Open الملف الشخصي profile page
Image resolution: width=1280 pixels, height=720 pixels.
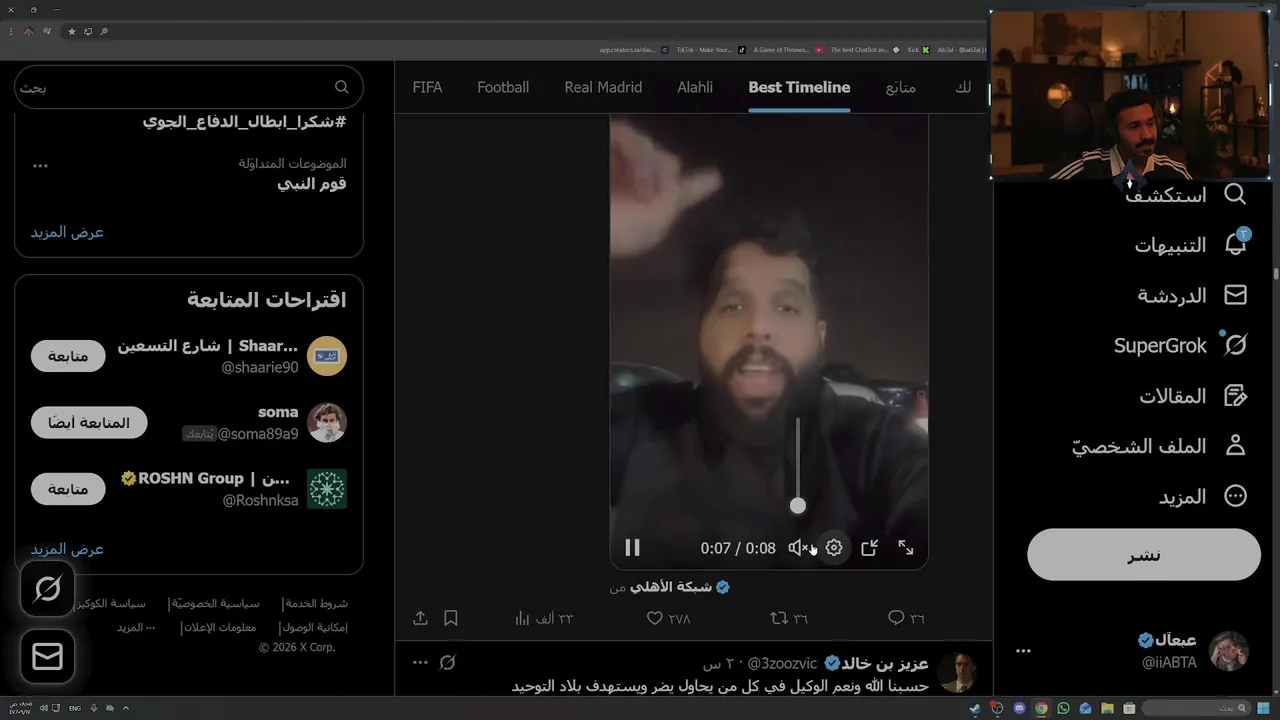click(x=1160, y=446)
